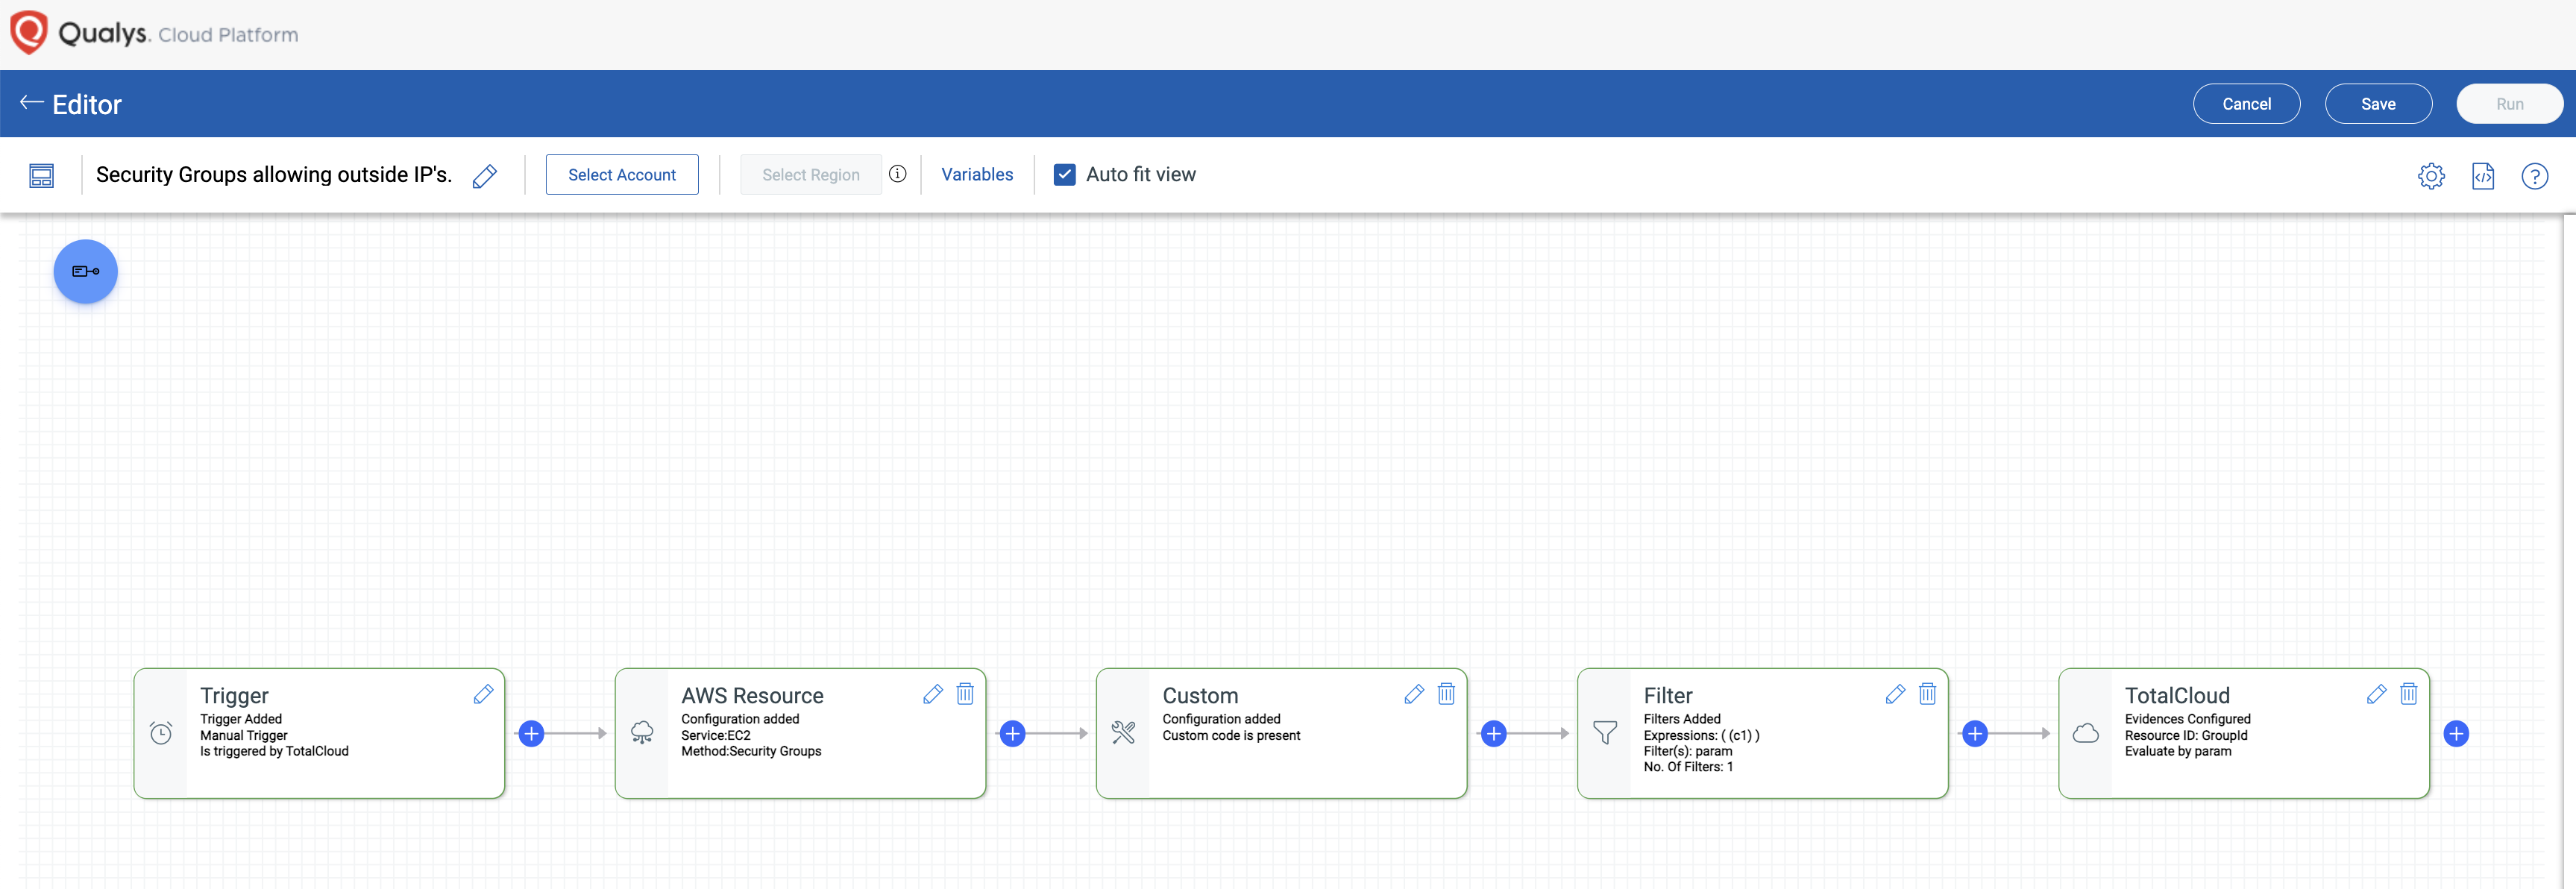Edit the Filter node
The image size is (2576, 889).
point(1895,694)
